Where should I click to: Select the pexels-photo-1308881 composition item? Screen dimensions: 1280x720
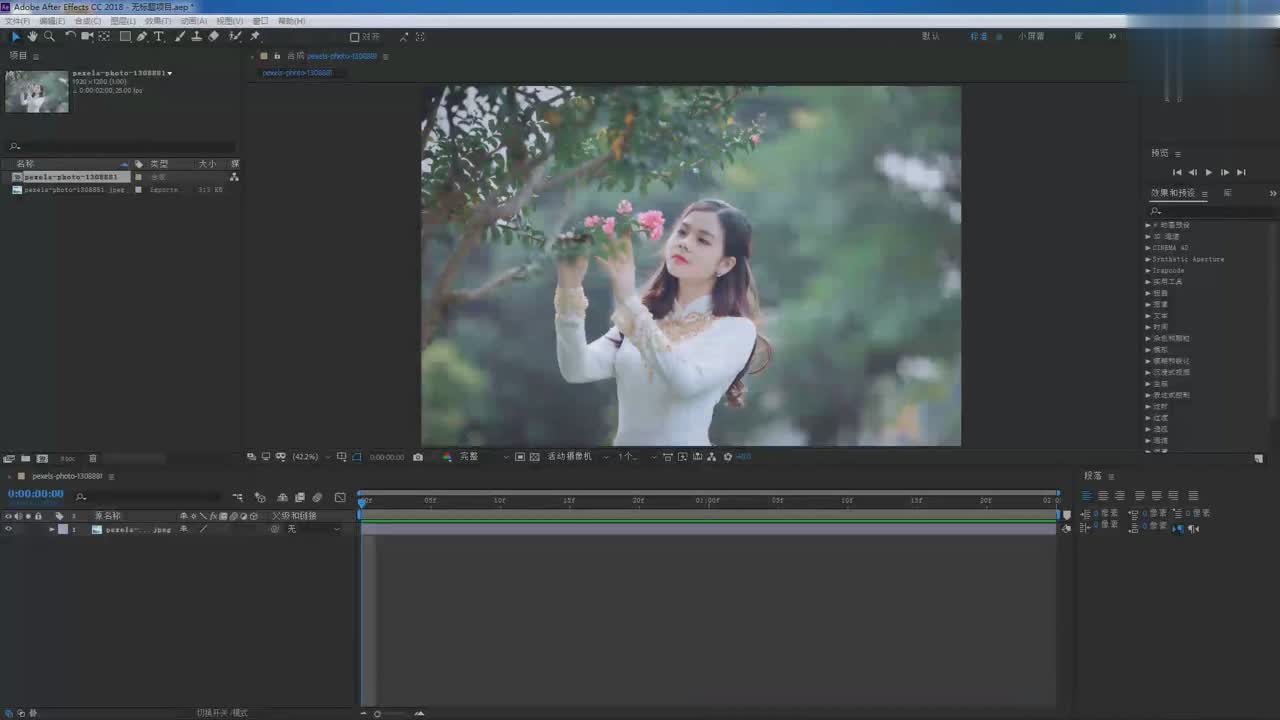pos(71,177)
